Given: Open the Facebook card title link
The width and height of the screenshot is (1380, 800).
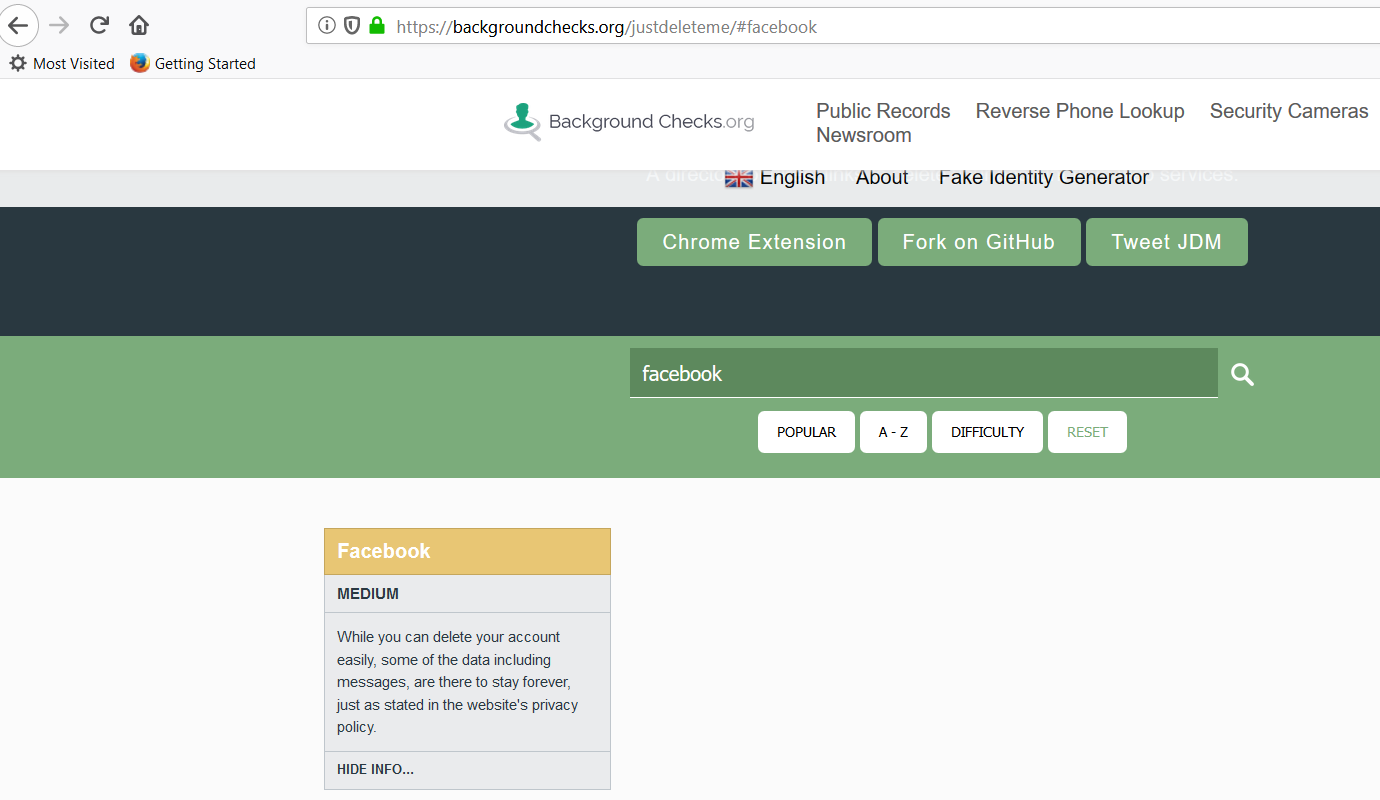Looking at the screenshot, I should pyautogui.click(x=384, y=551).
